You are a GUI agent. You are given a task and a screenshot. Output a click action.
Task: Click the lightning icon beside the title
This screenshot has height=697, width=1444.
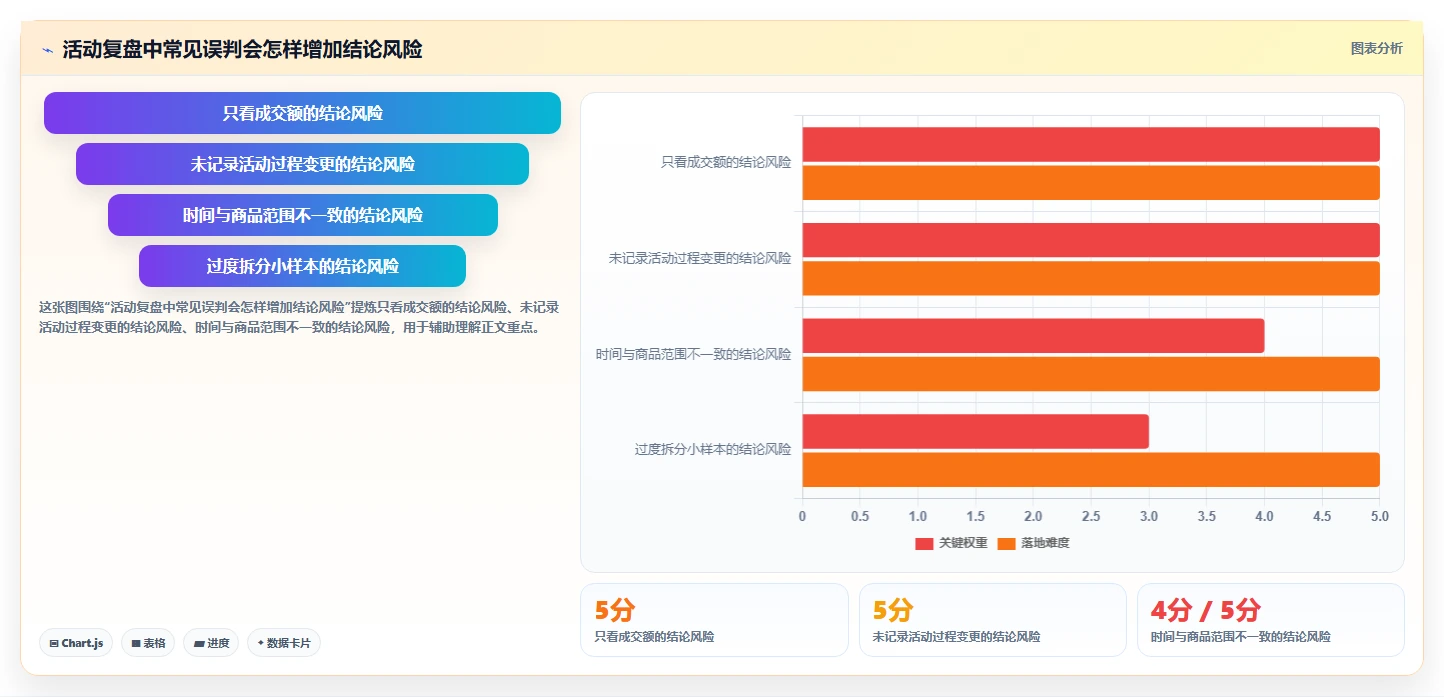coord(47,50)
